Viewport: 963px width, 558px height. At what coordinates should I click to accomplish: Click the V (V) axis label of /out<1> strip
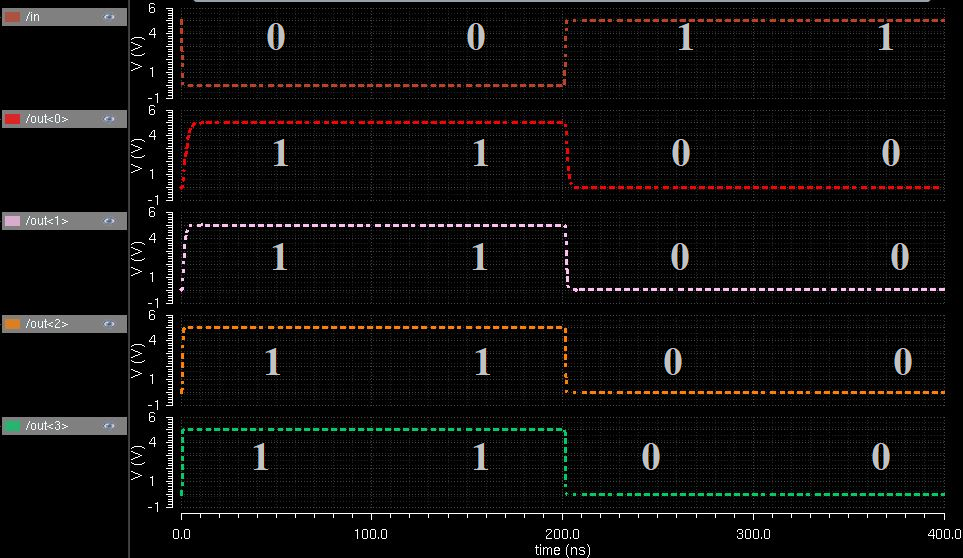138,258
